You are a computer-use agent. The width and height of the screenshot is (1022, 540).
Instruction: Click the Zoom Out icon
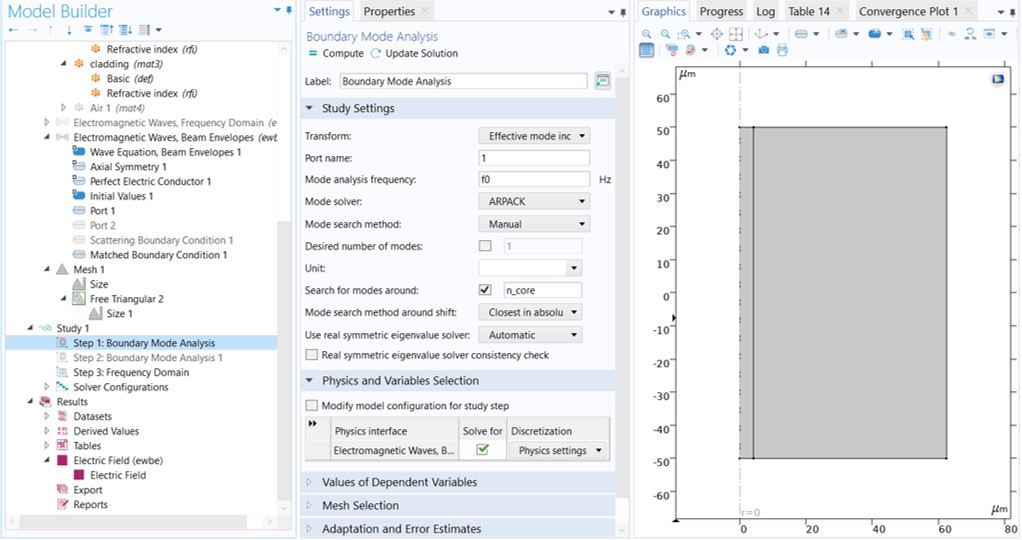[664, 34]
